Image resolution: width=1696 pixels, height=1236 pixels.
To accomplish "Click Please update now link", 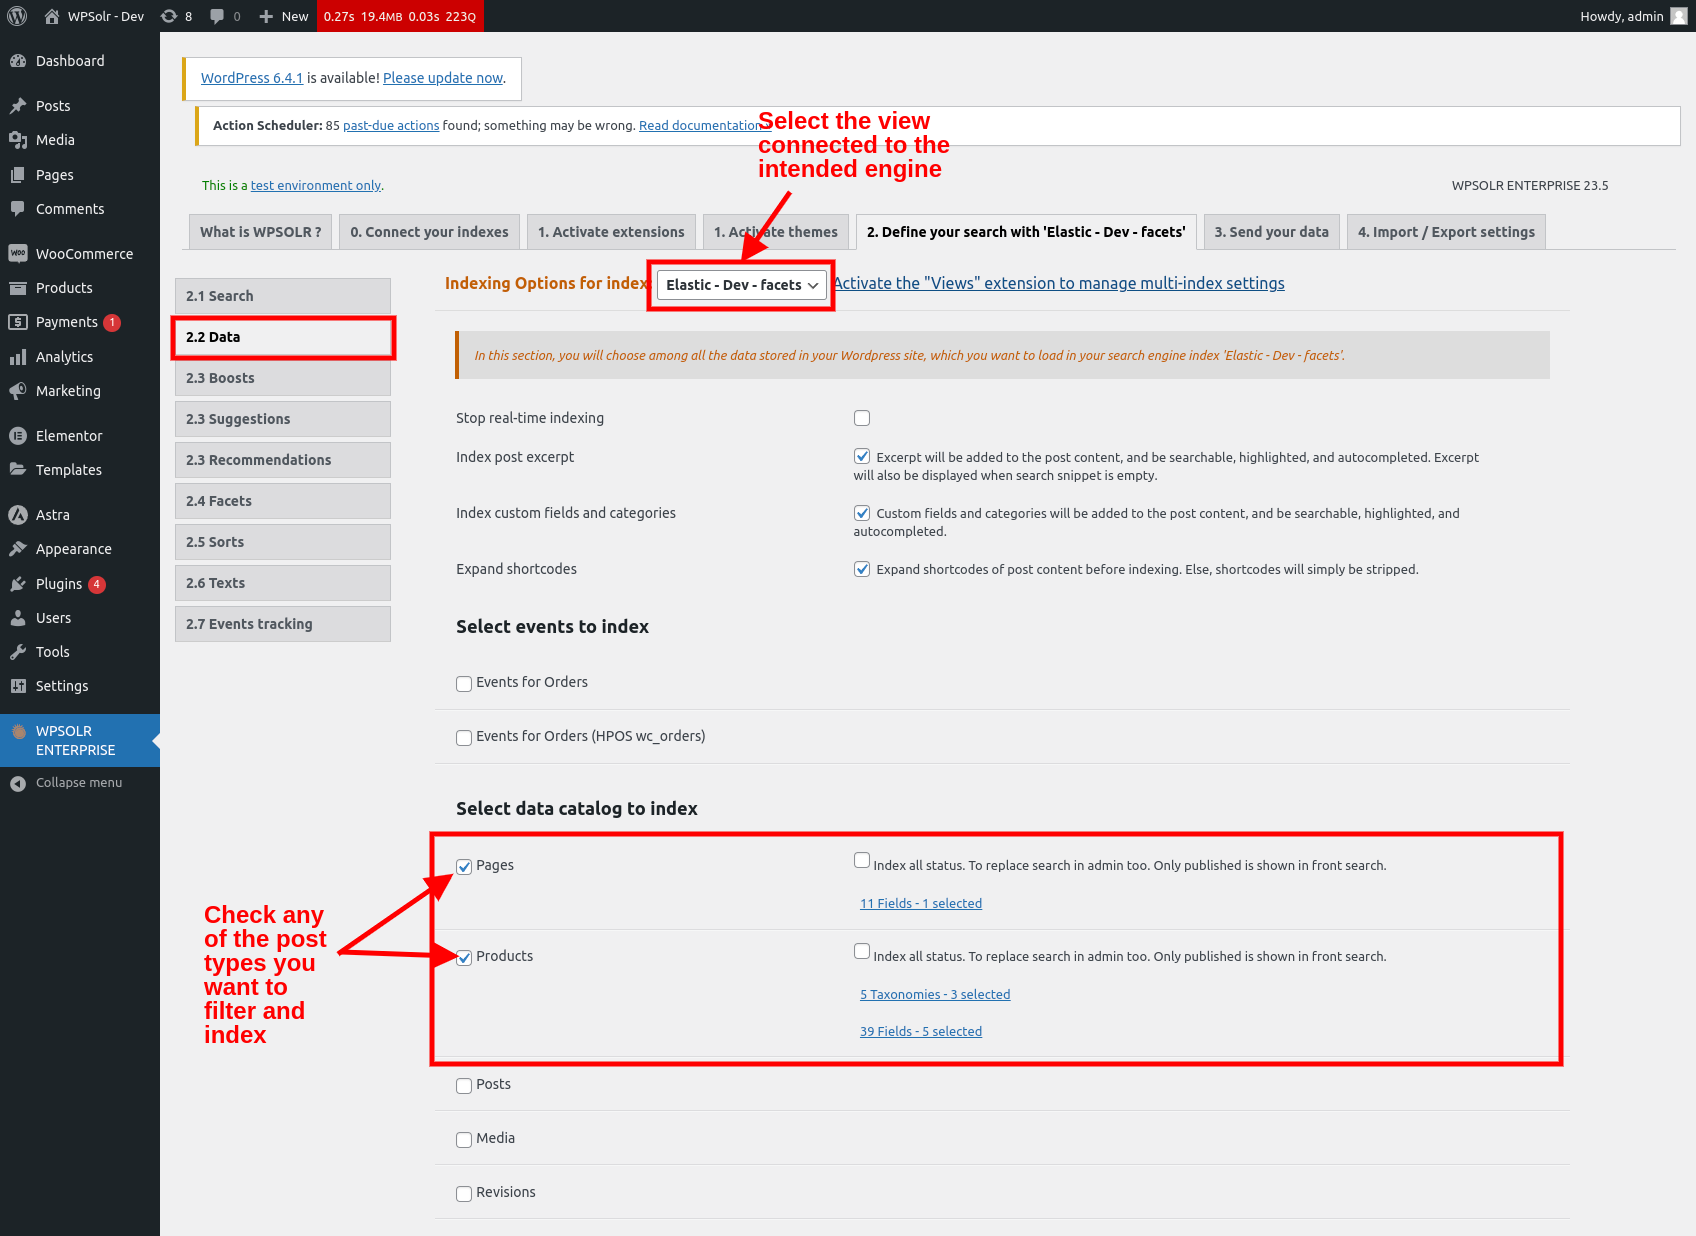I will [x=443, y=78].
